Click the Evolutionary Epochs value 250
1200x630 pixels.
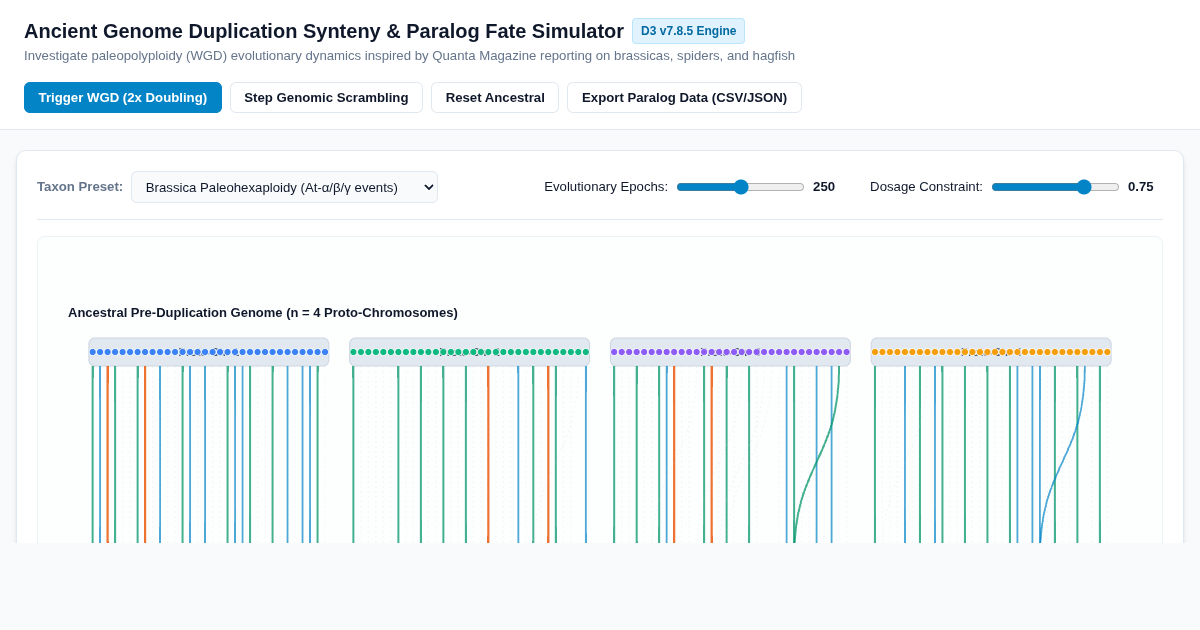(x=824, y=186)
